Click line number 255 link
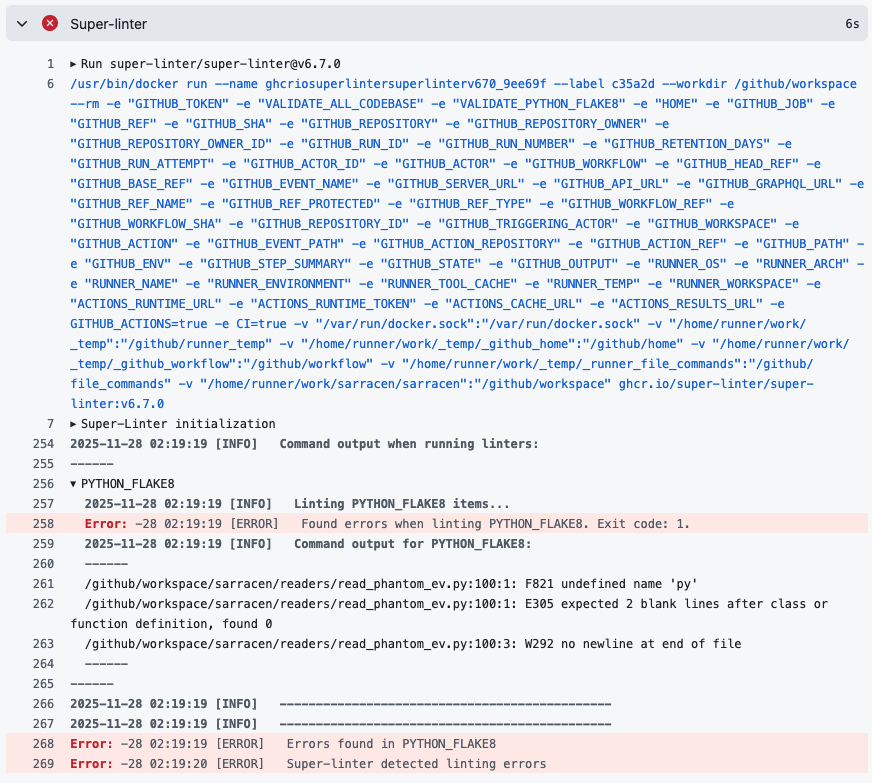872x783 pixels. 43,464
